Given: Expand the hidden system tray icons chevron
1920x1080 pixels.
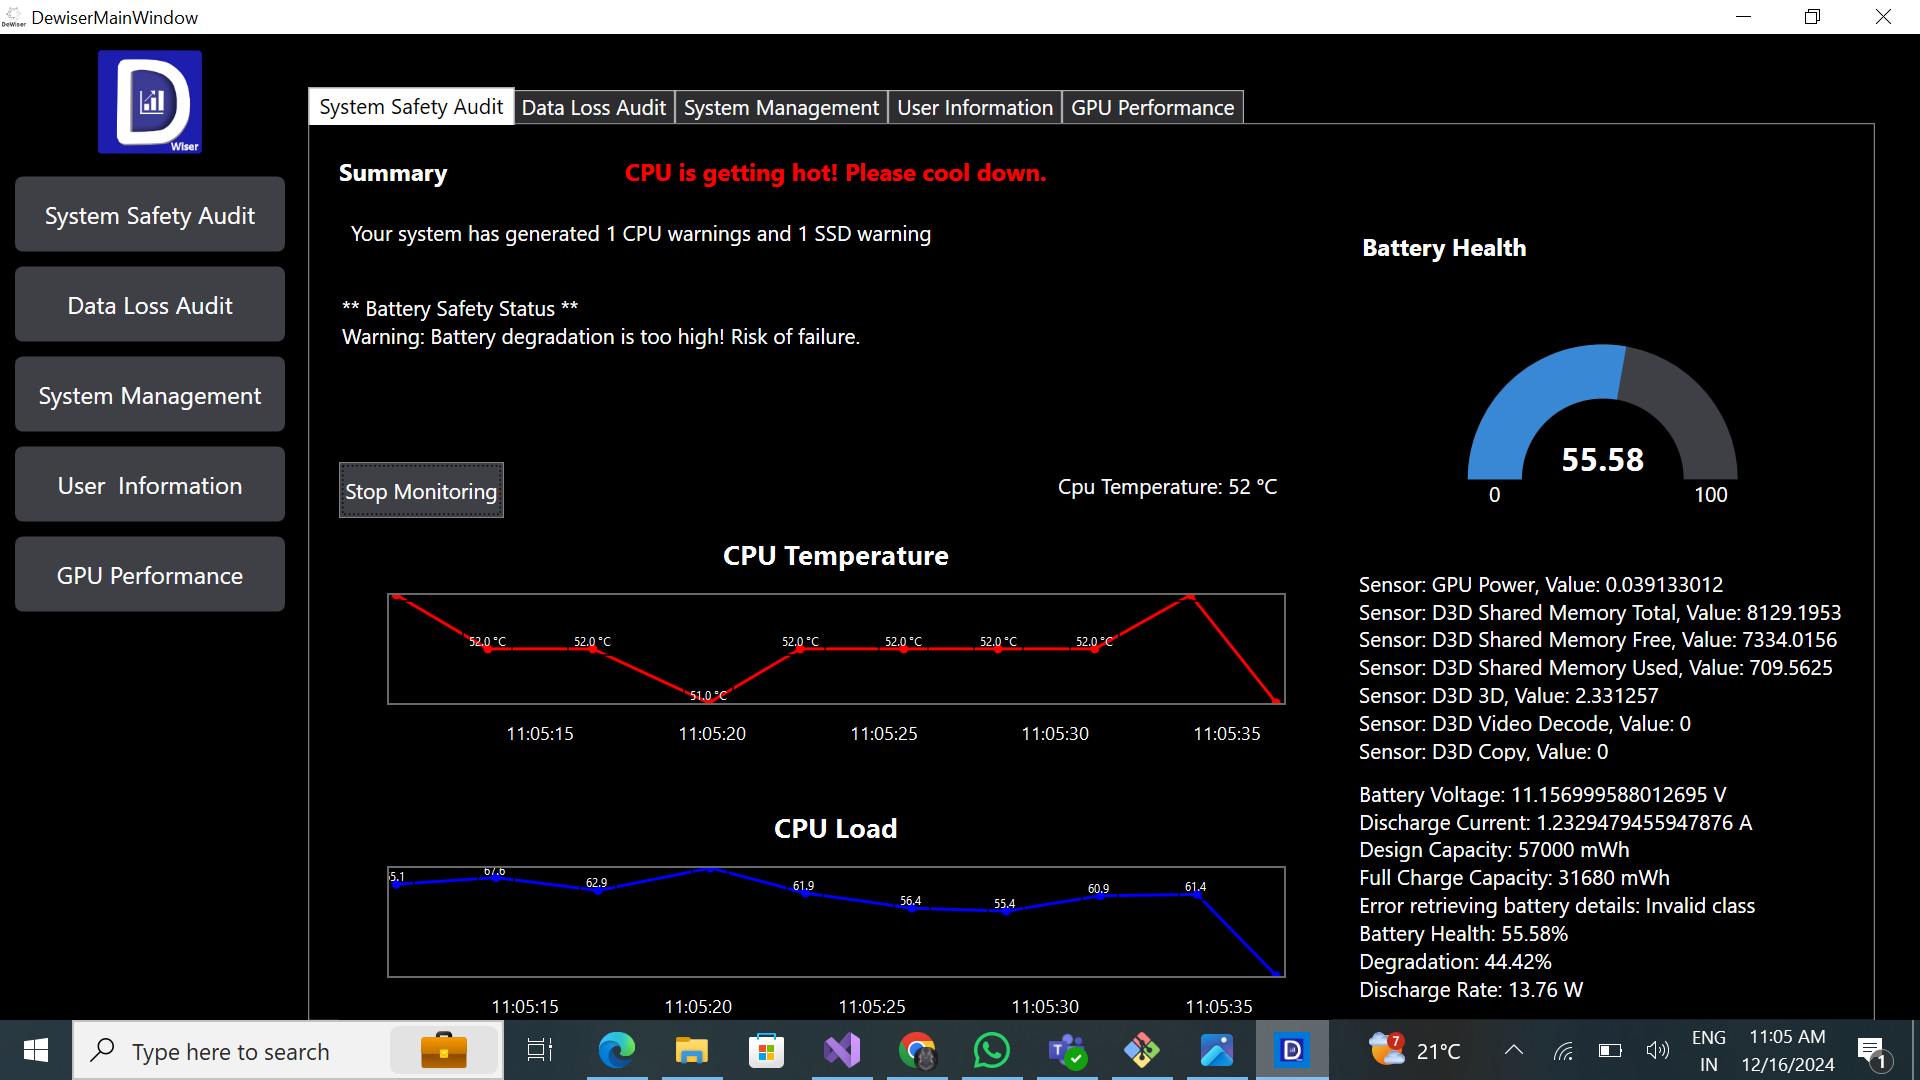Looking at the screenshot, I should click(x=1513, y=1050).
